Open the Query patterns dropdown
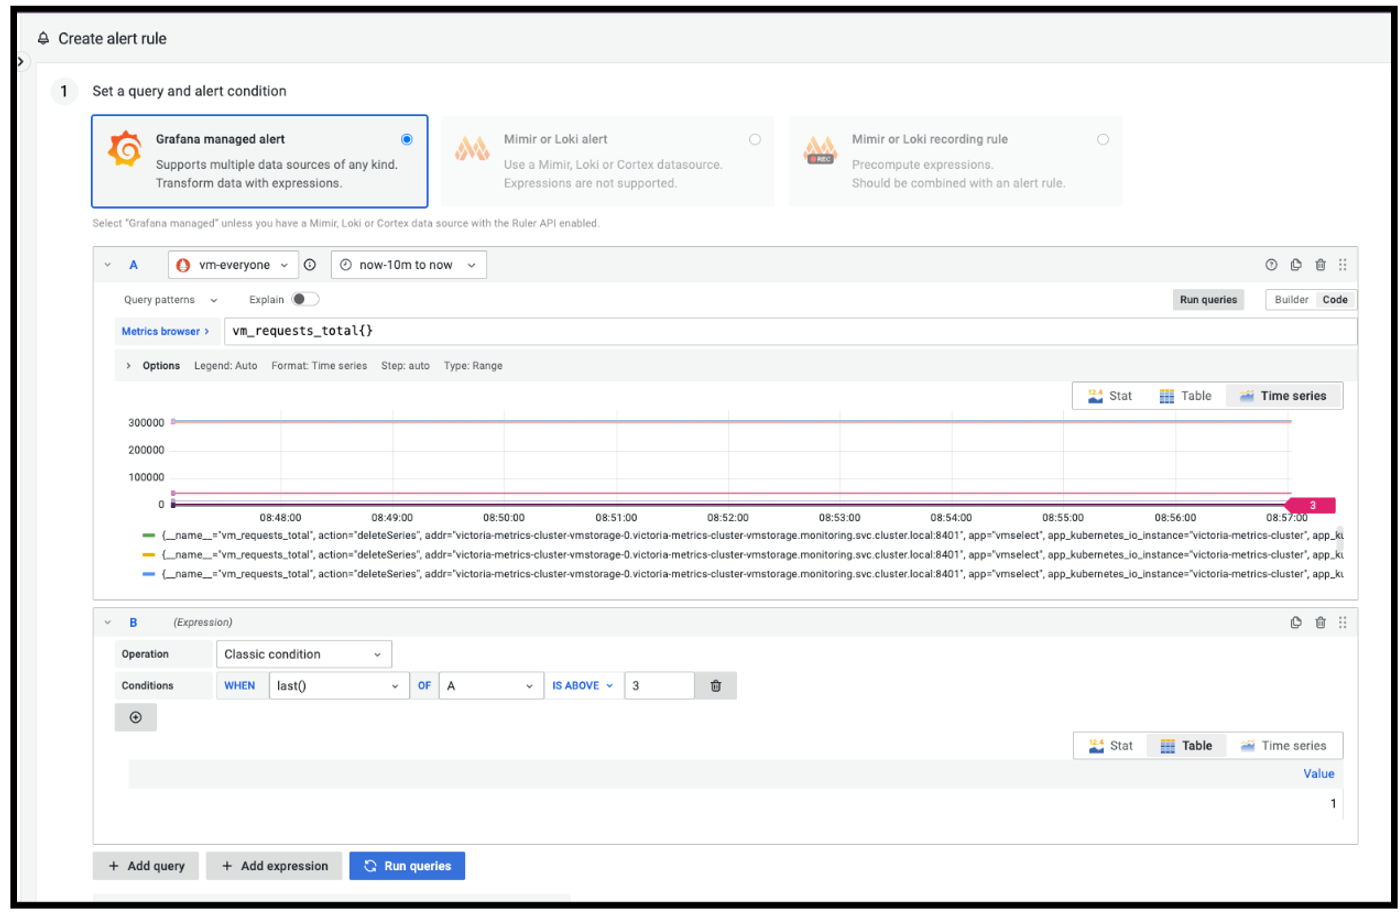This screenshot has height=916, width=1400. [171, 300]
